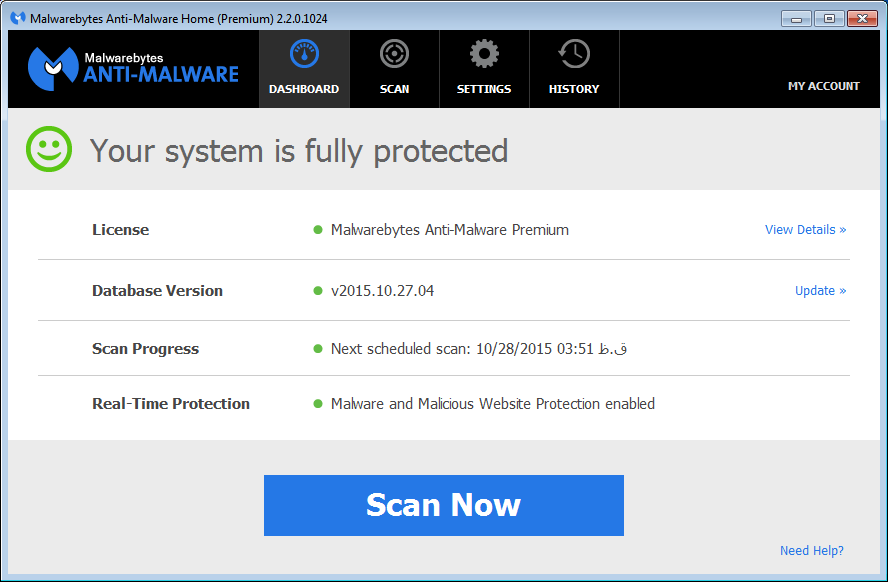Start a scan with Scan Now
This screenshot has height=582, width=888.
444,505
